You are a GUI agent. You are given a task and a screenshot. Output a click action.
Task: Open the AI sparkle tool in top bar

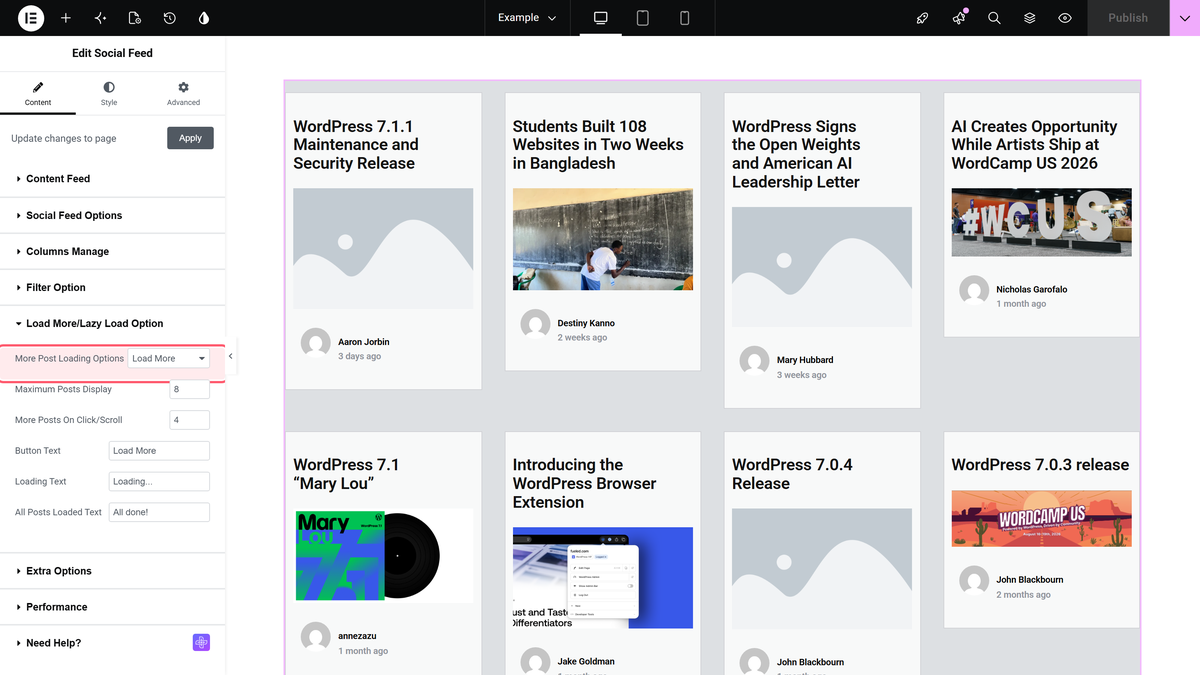tap(100, 18)
